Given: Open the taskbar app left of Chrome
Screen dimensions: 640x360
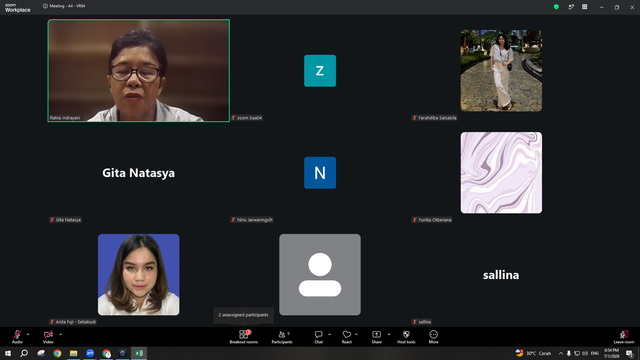Looking at the screenshot, I should (x=41, y=353).
